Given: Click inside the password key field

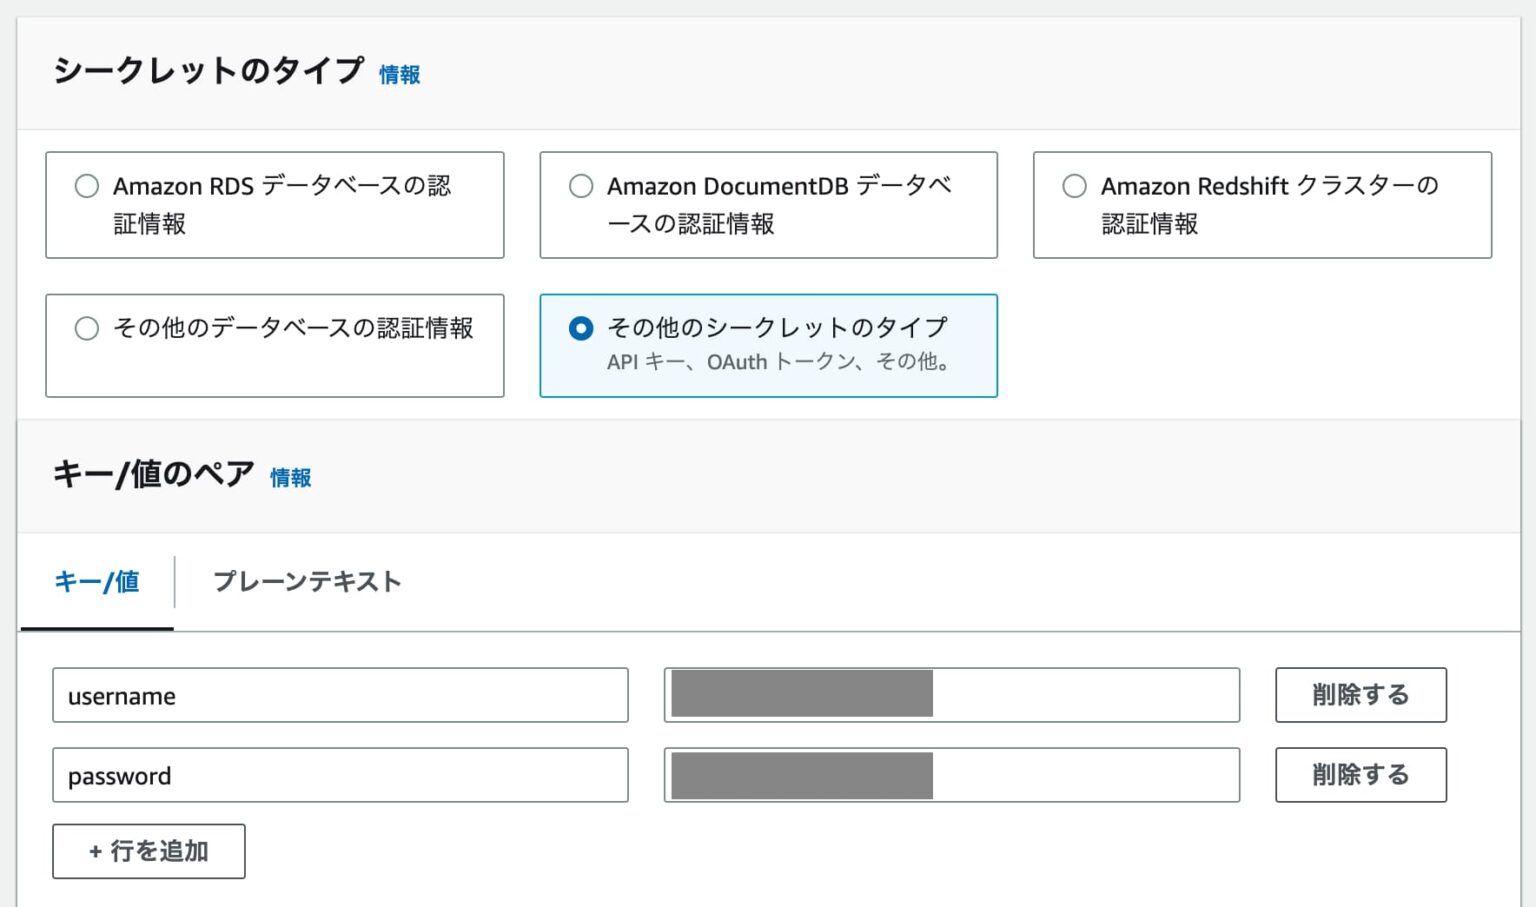Looking at the screenshot, I should point(340,775).
